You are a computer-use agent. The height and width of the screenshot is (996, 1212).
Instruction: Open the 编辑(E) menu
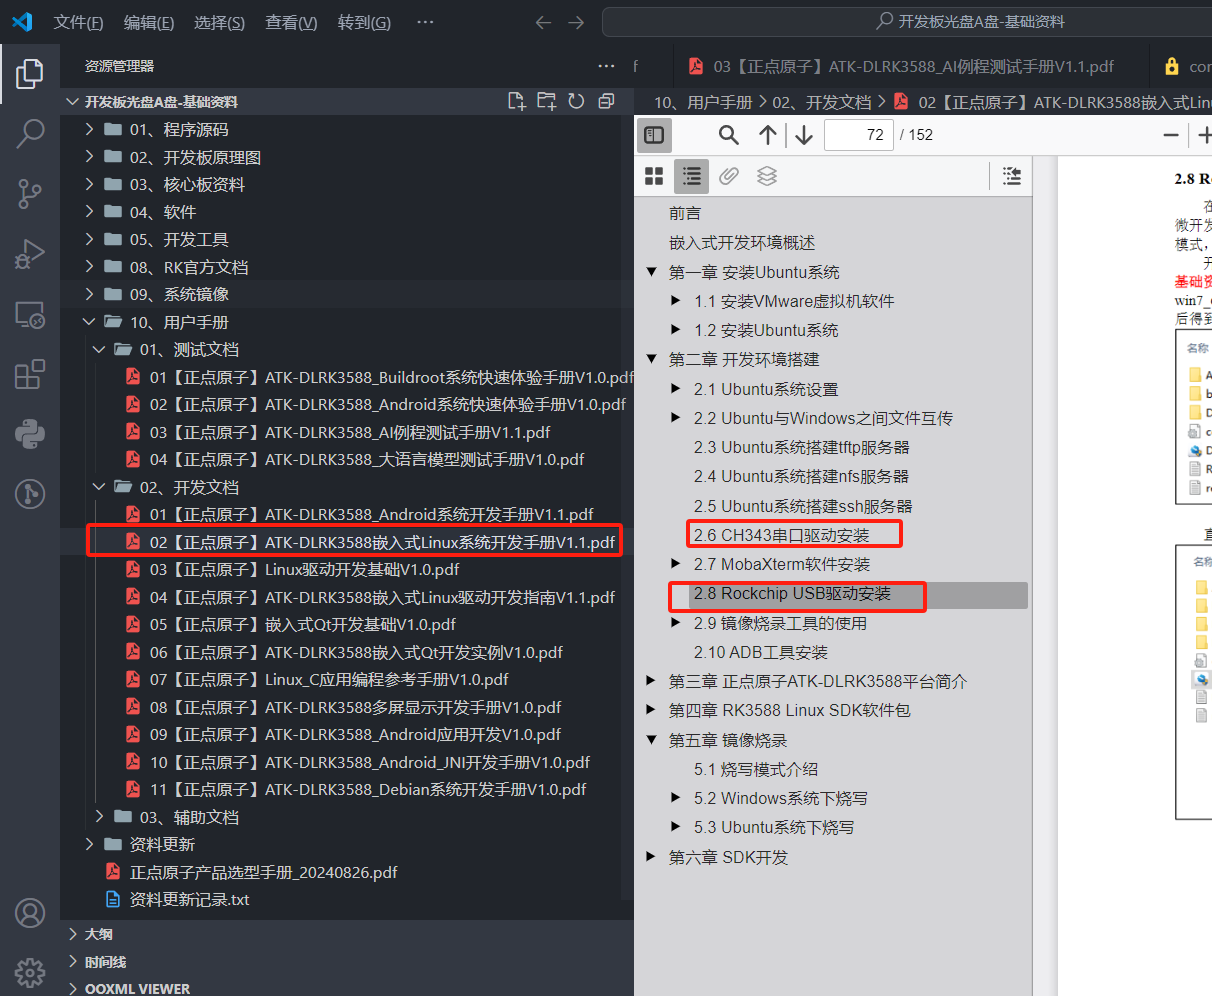point(148,22)
